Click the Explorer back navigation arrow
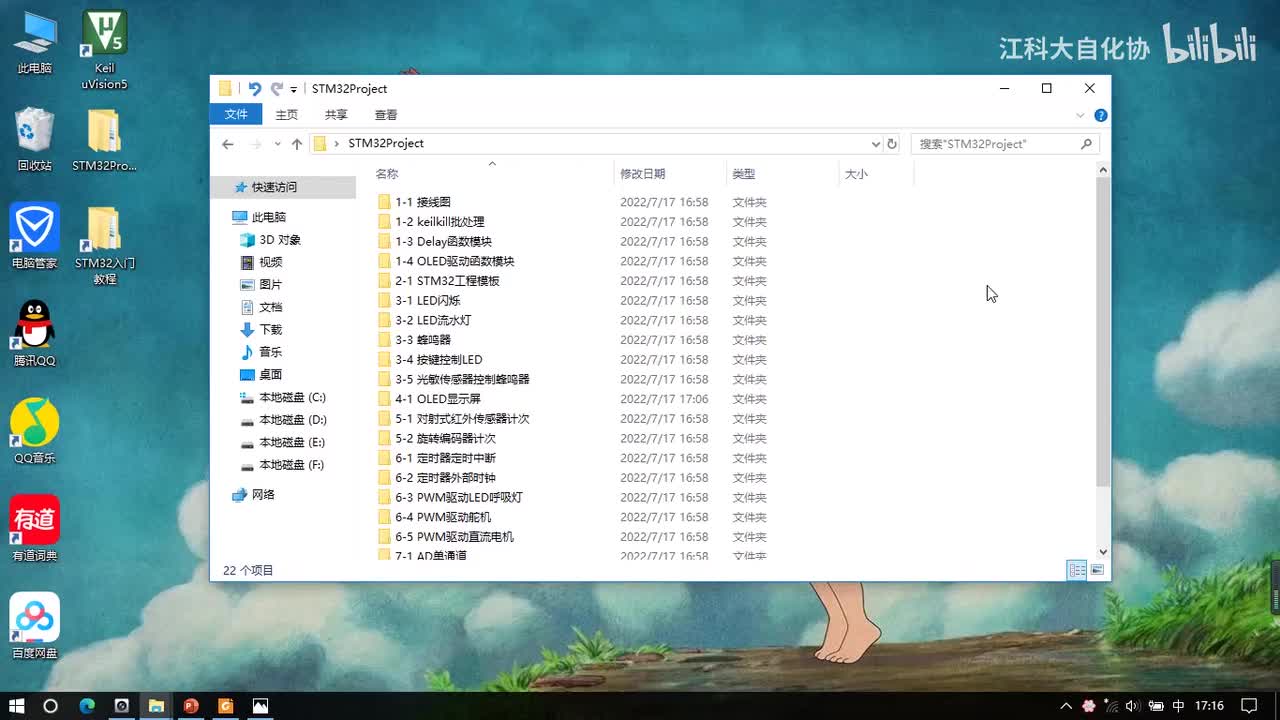Viewport: 1280px width, 720px height. click(x=228, y=144)
